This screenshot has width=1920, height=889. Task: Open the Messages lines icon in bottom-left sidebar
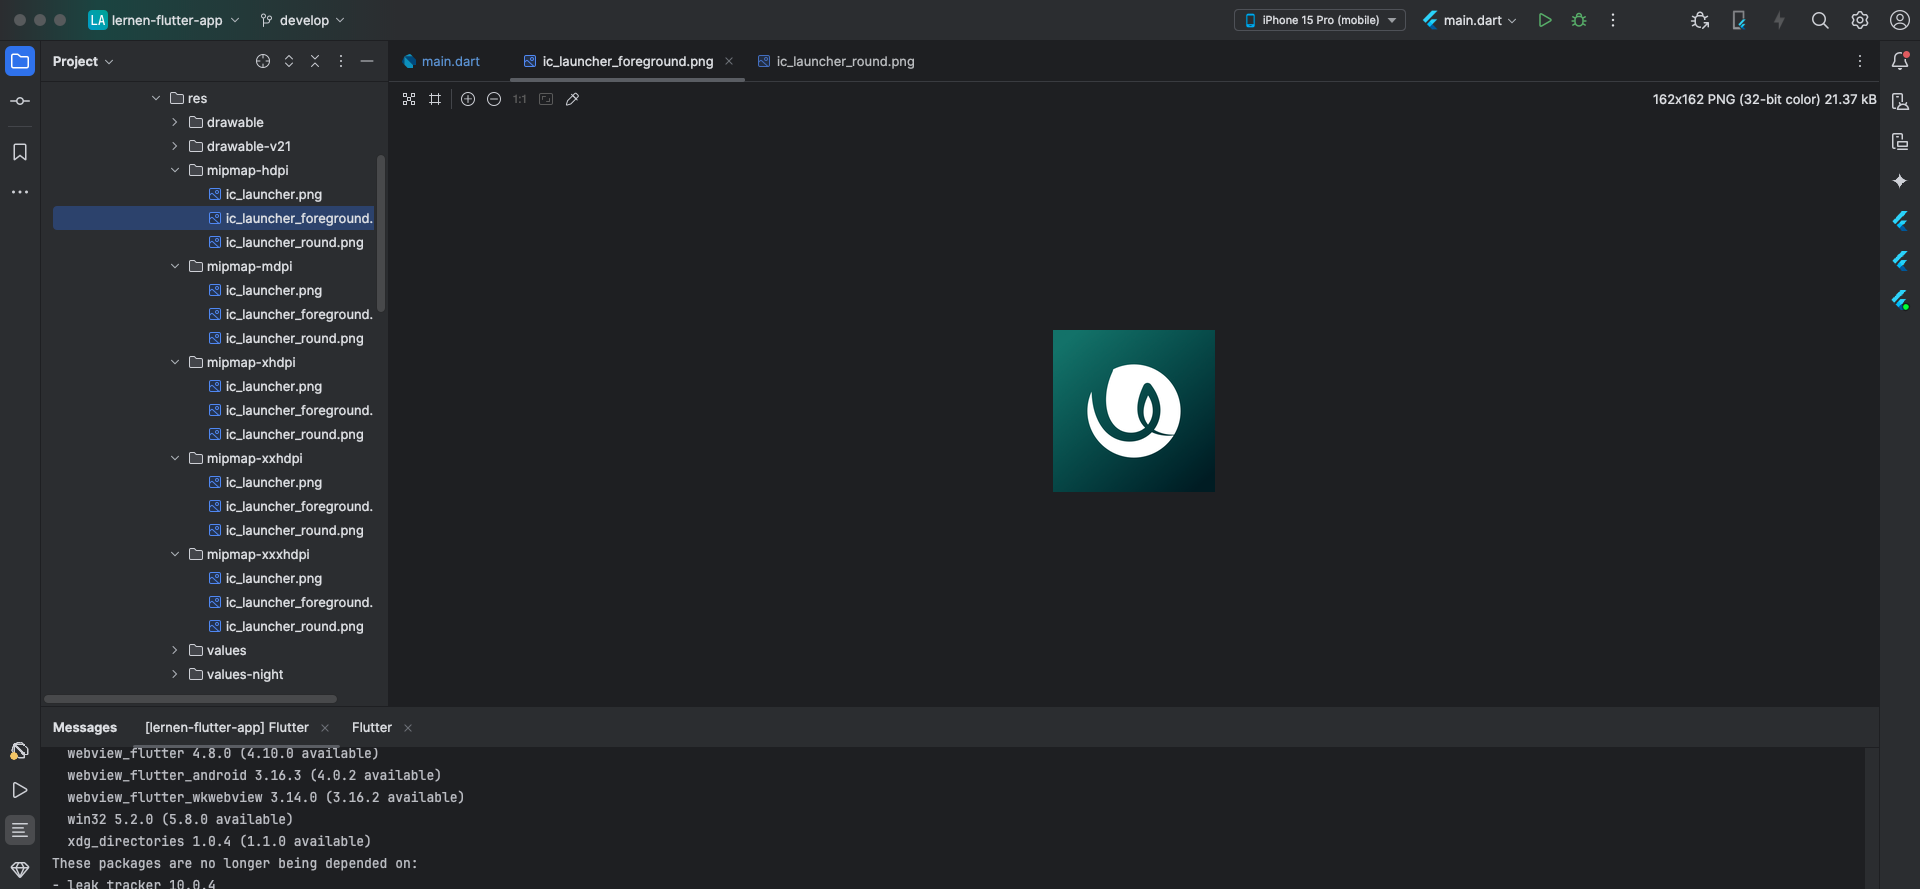click(x=20, y=830)
